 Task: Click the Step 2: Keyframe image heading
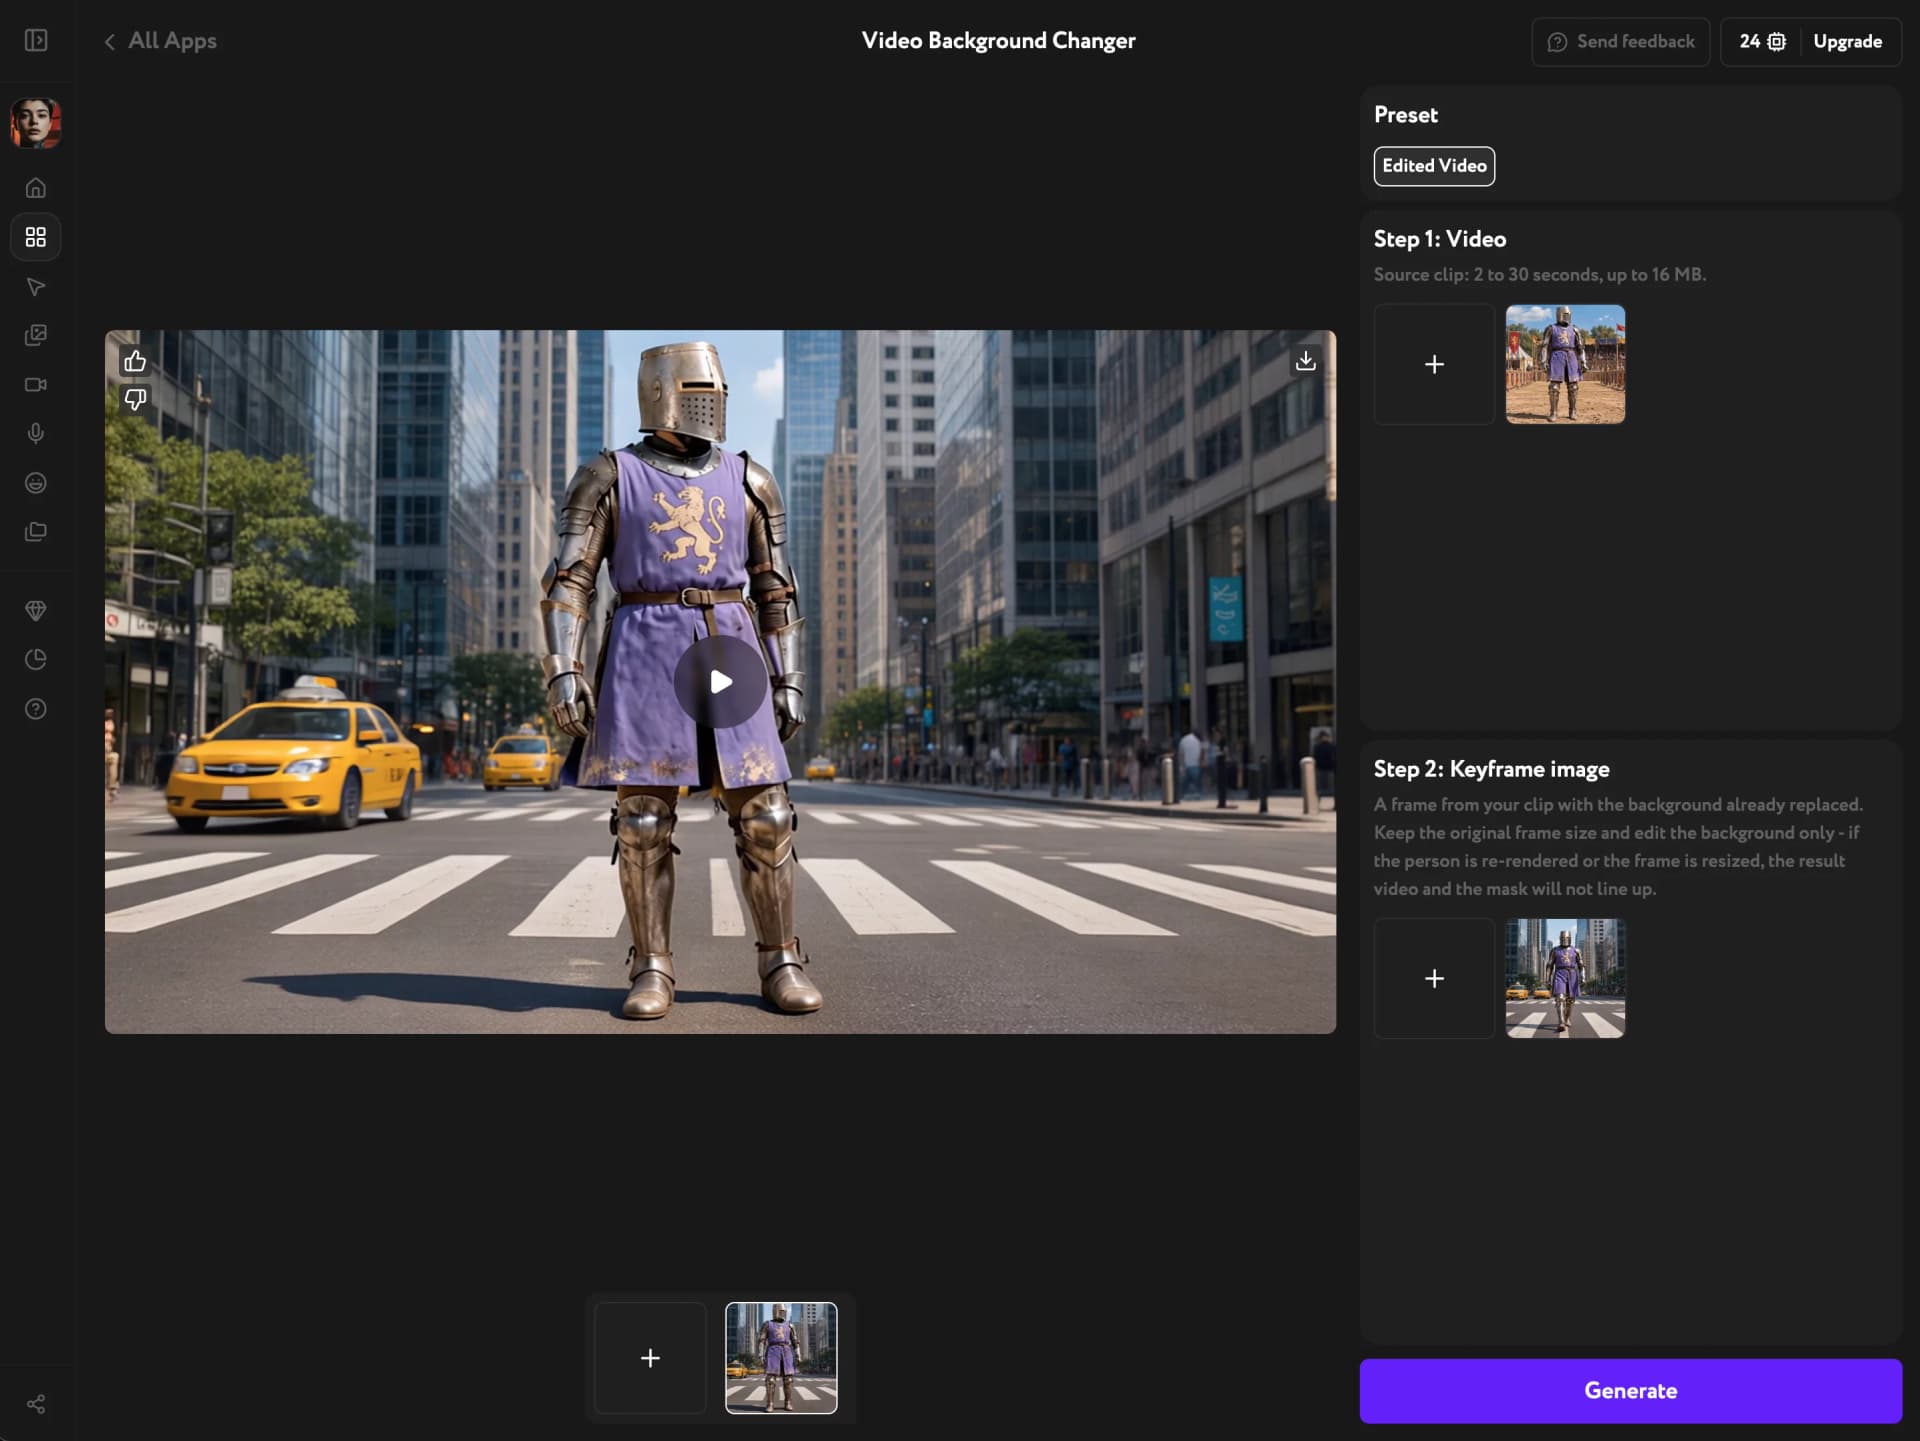pos(1491,769)
